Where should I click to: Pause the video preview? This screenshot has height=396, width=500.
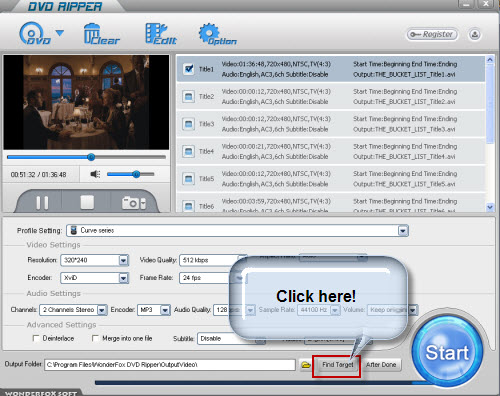pyautogui.click(x=42, y=202)
